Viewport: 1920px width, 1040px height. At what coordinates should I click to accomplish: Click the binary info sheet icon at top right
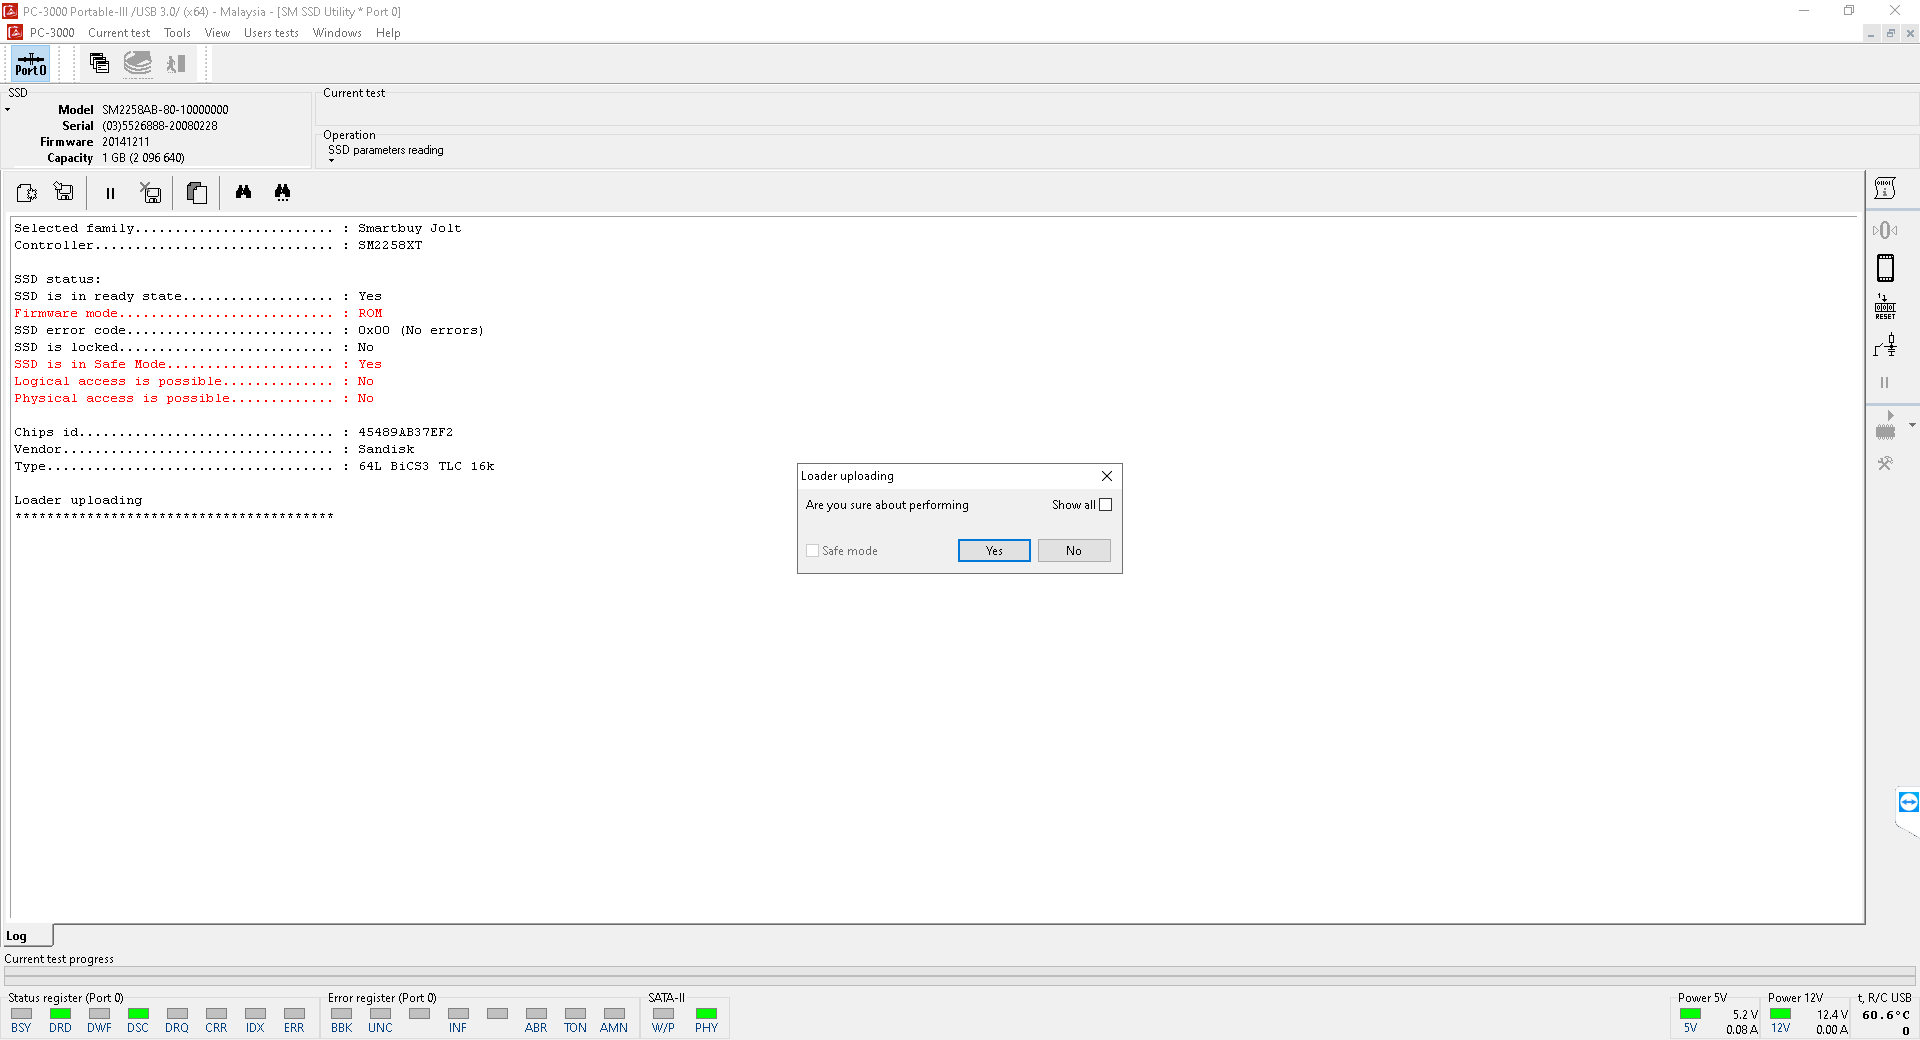click(1885, 189)
